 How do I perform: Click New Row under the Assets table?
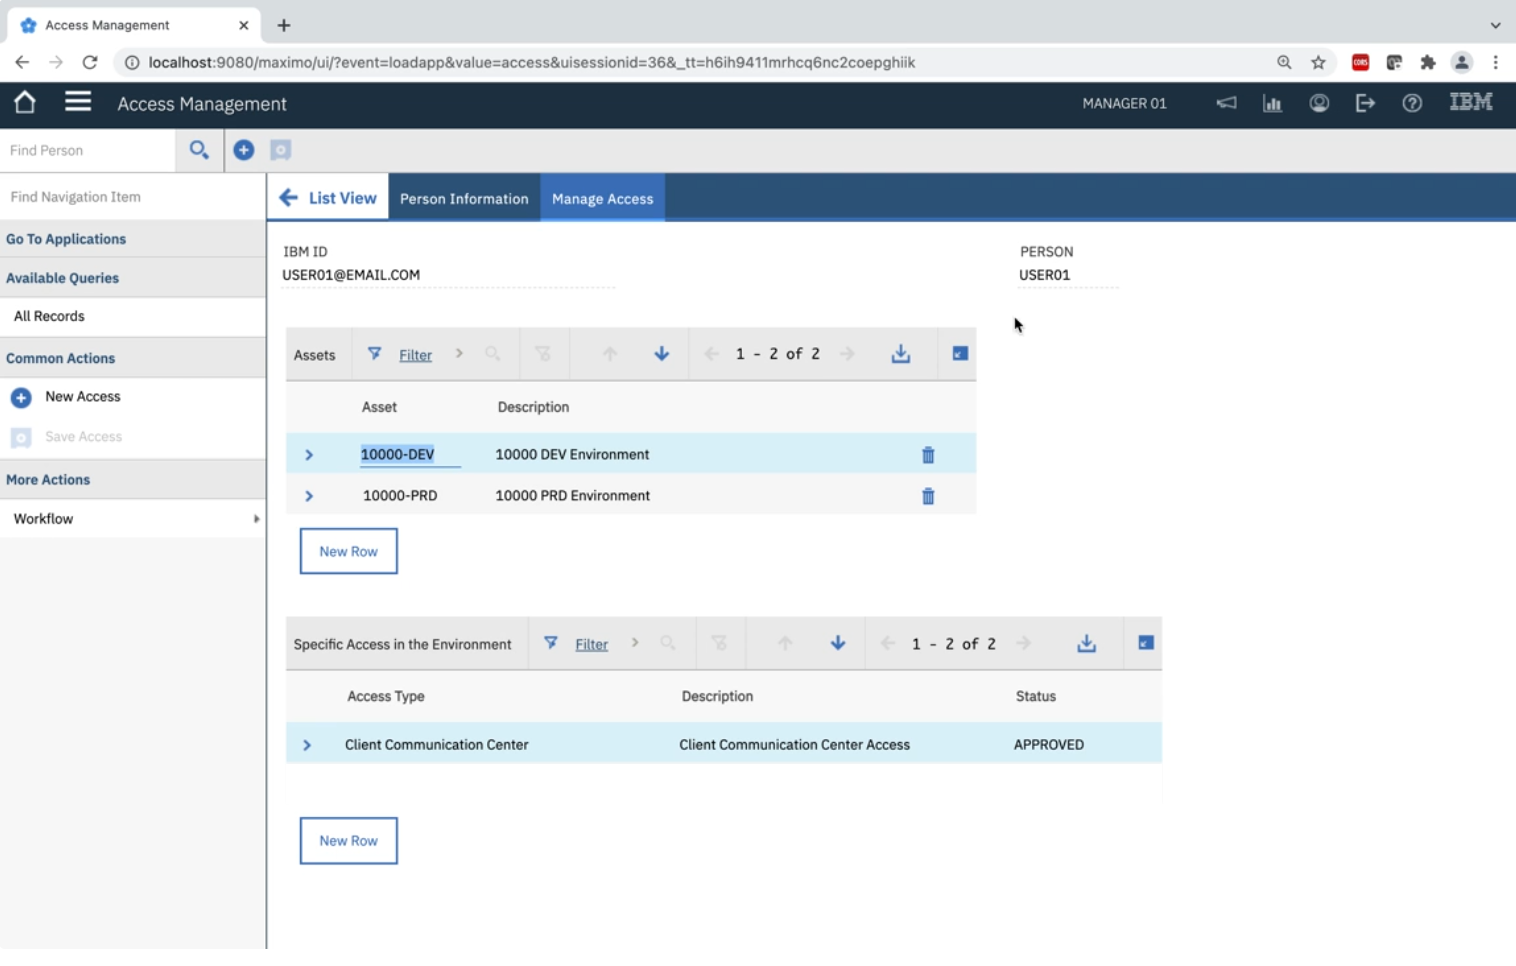tap(348, 550)
